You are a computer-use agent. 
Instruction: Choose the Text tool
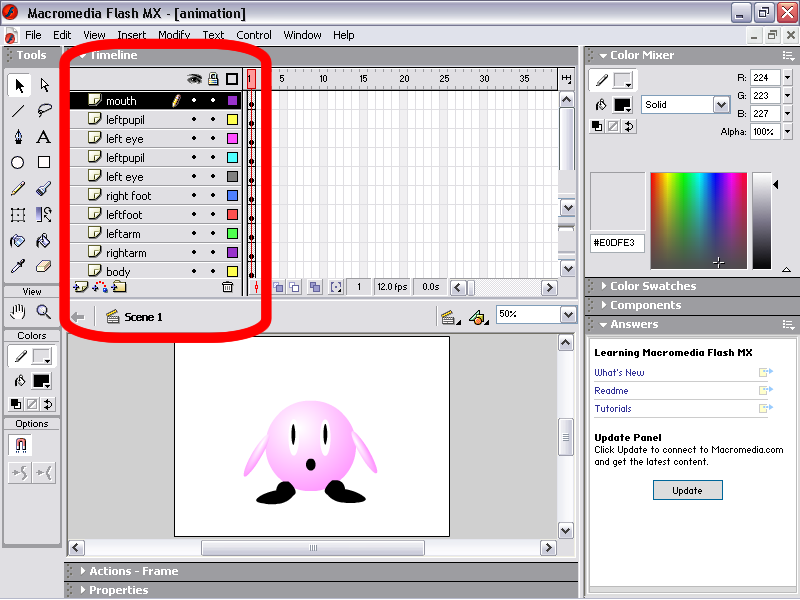(x=44, y=137)
